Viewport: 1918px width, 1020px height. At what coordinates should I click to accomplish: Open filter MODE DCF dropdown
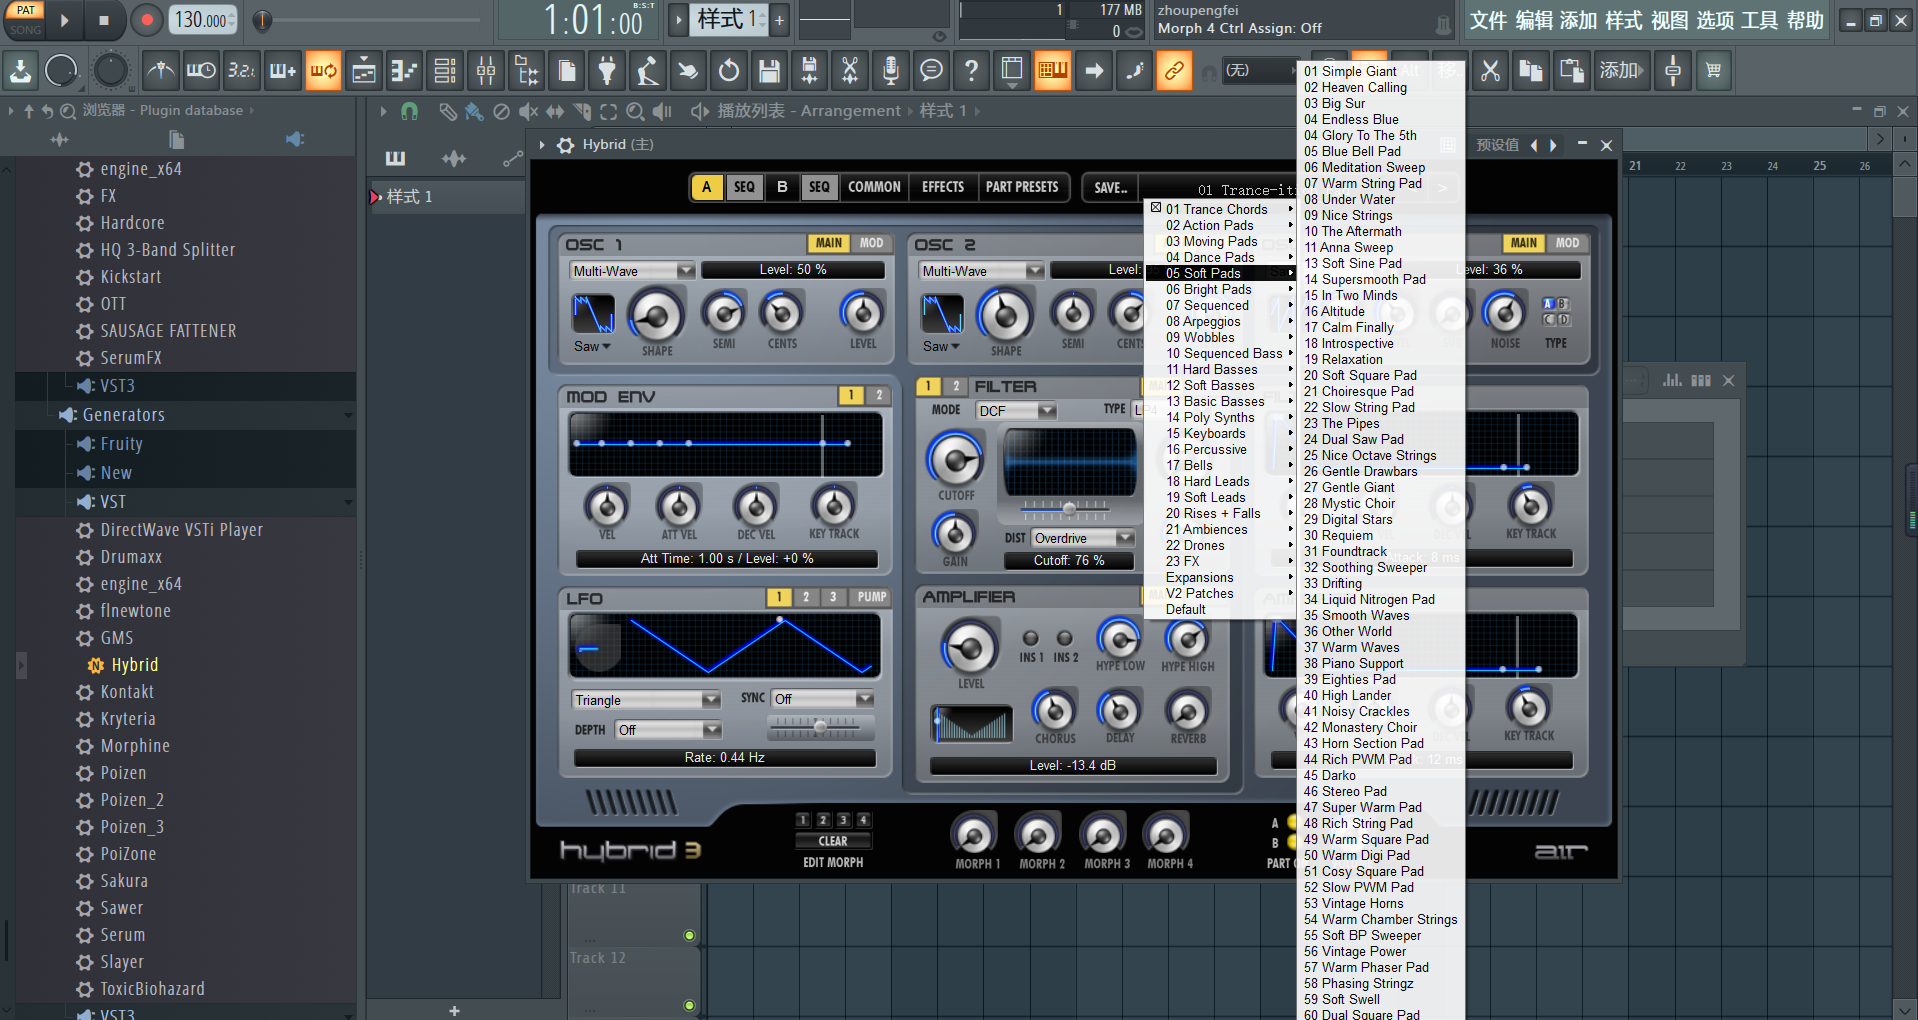[1016, 411]
